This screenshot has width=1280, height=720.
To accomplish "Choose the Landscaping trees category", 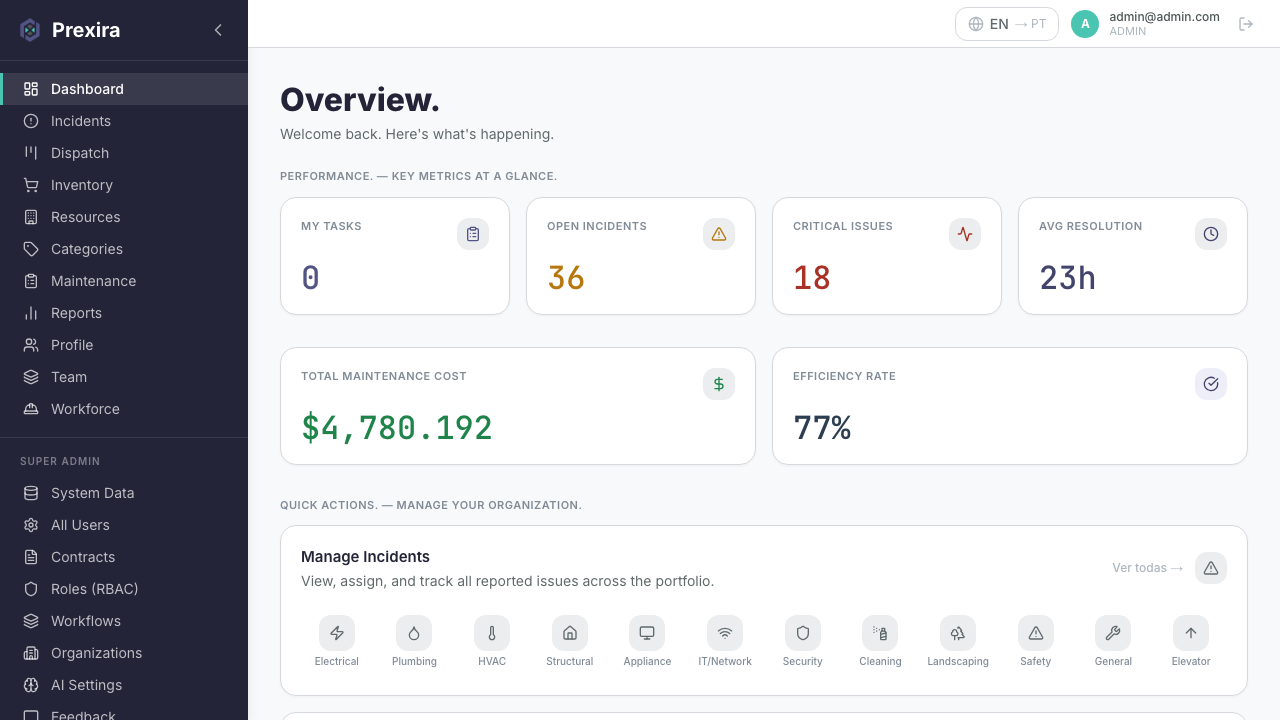I will point(958,641).
